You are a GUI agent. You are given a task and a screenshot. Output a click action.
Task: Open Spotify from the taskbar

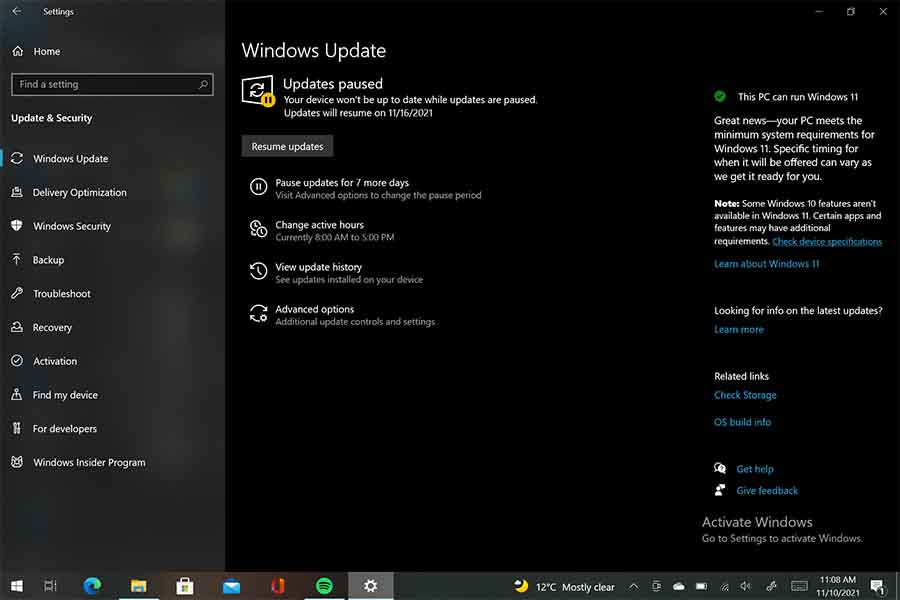pyautogui.click(x=324, y=586)
